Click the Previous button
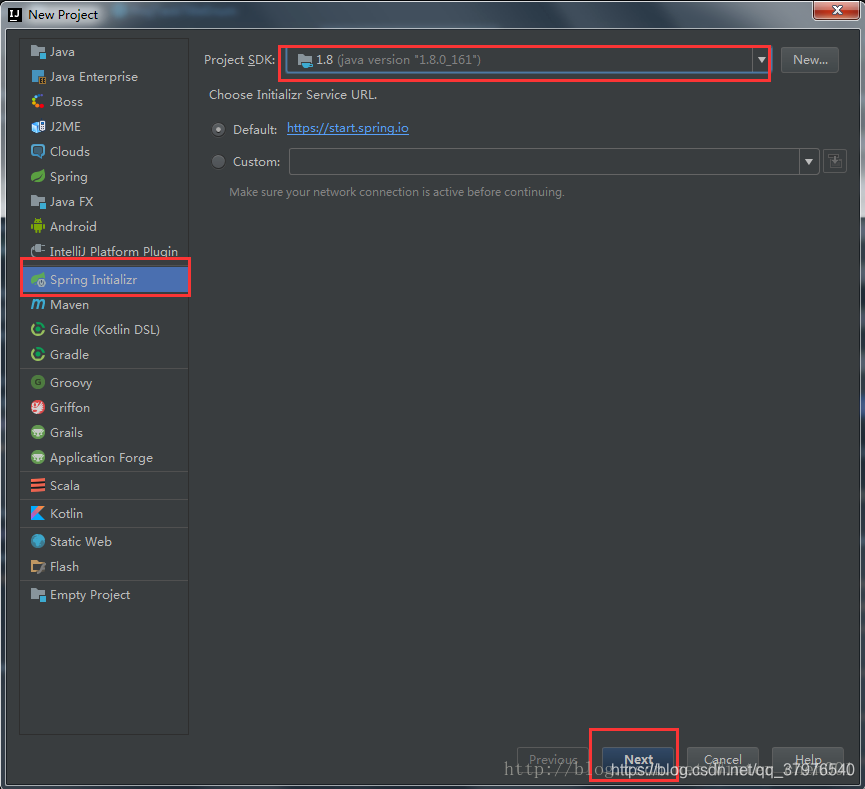This screenshot has height=789, width=865. 553,760
